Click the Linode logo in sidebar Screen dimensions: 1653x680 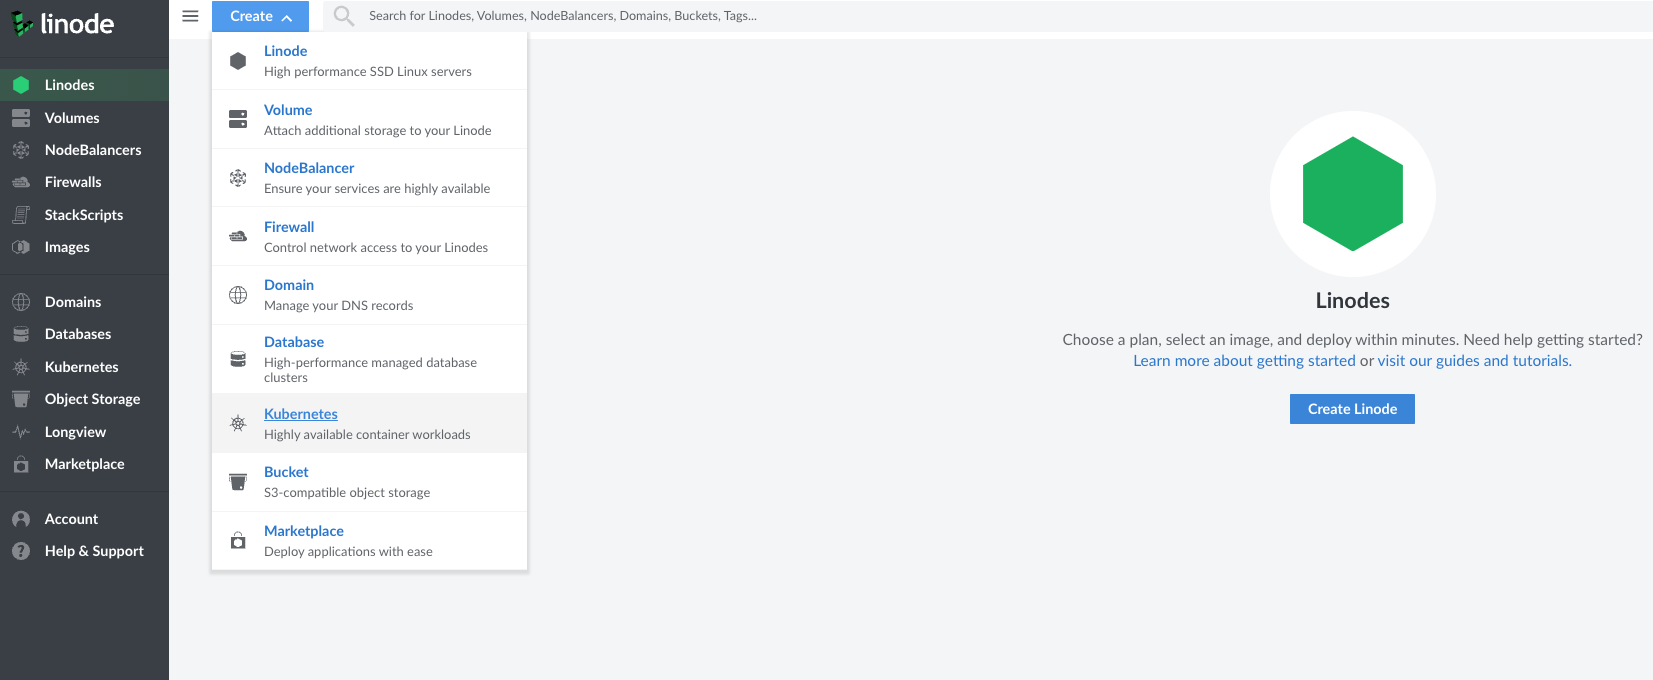[63, 24]
